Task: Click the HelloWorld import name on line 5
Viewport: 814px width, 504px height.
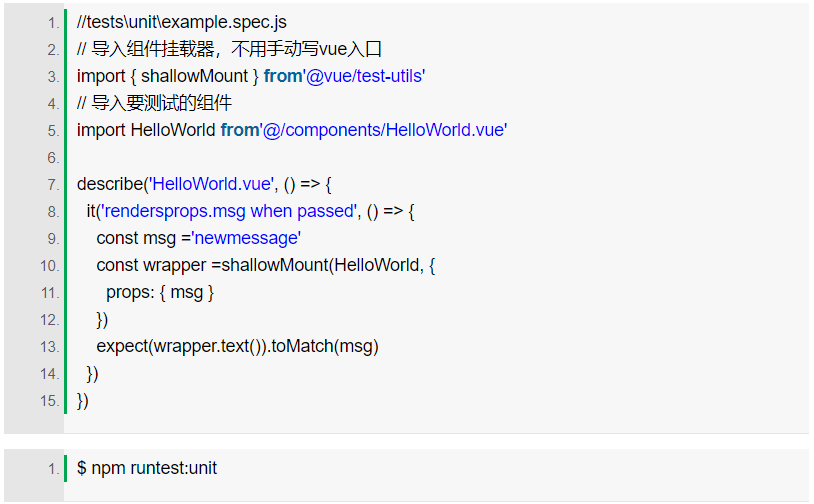Action: [173, 130]
